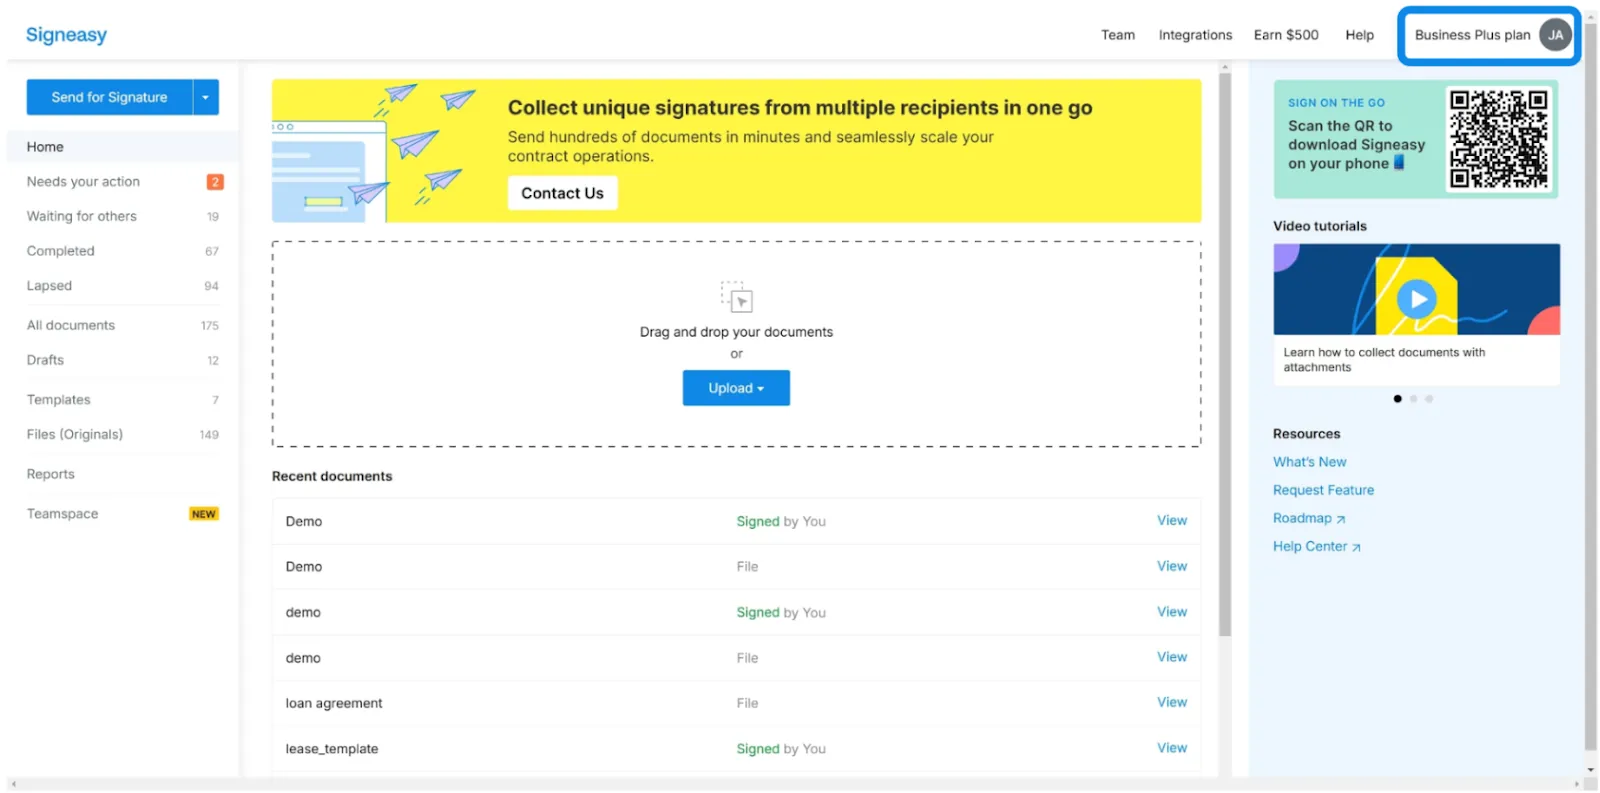Image resolution: width=1600 pixels, height=793 pixels.
Task: Open the JA user avatar
Action: pos(1555,35)
